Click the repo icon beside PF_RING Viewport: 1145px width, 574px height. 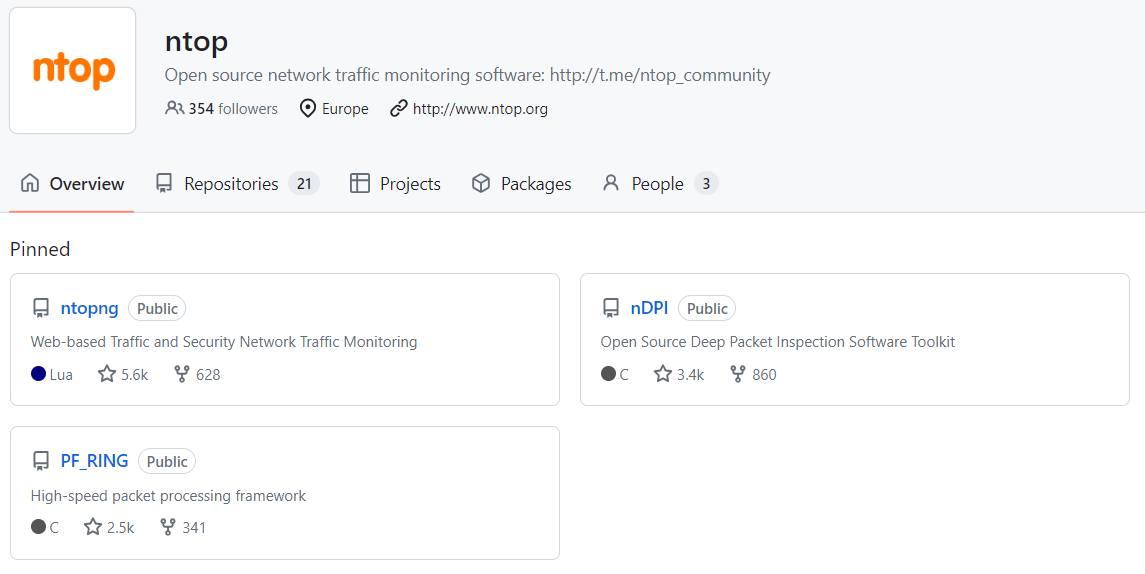point(41,461)
